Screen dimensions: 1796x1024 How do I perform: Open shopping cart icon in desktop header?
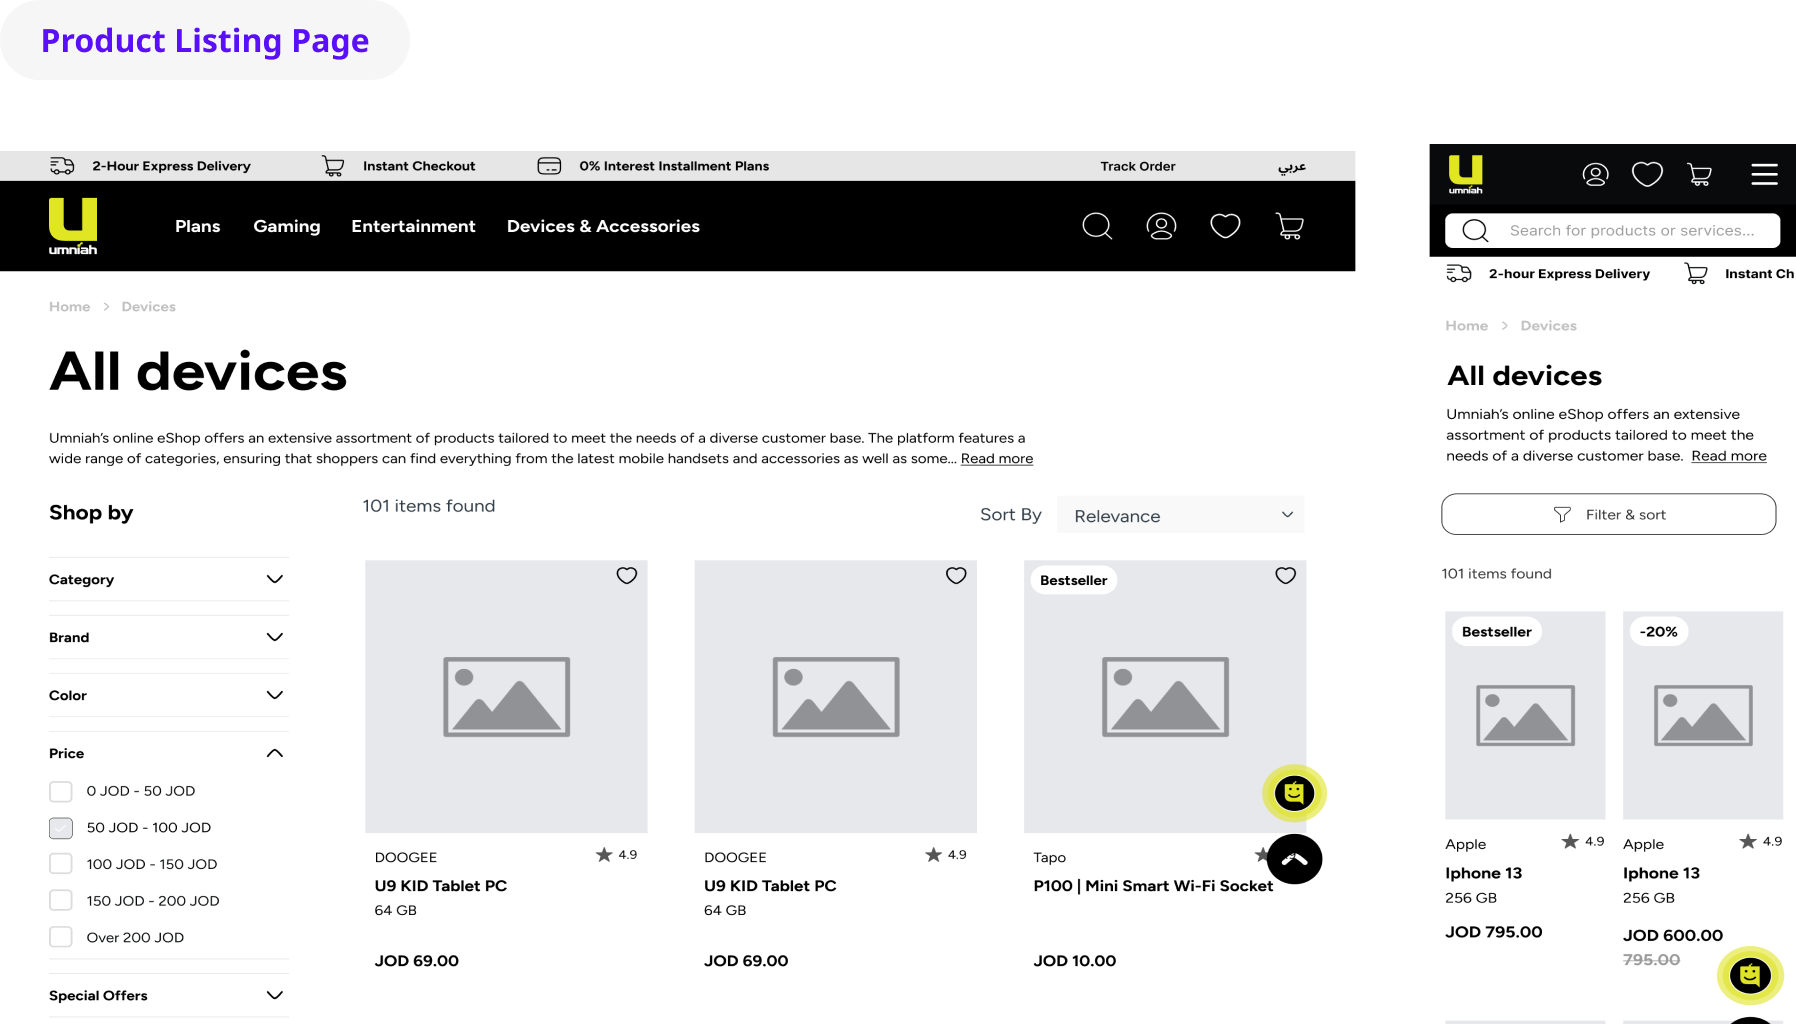tap(1290, 226)
